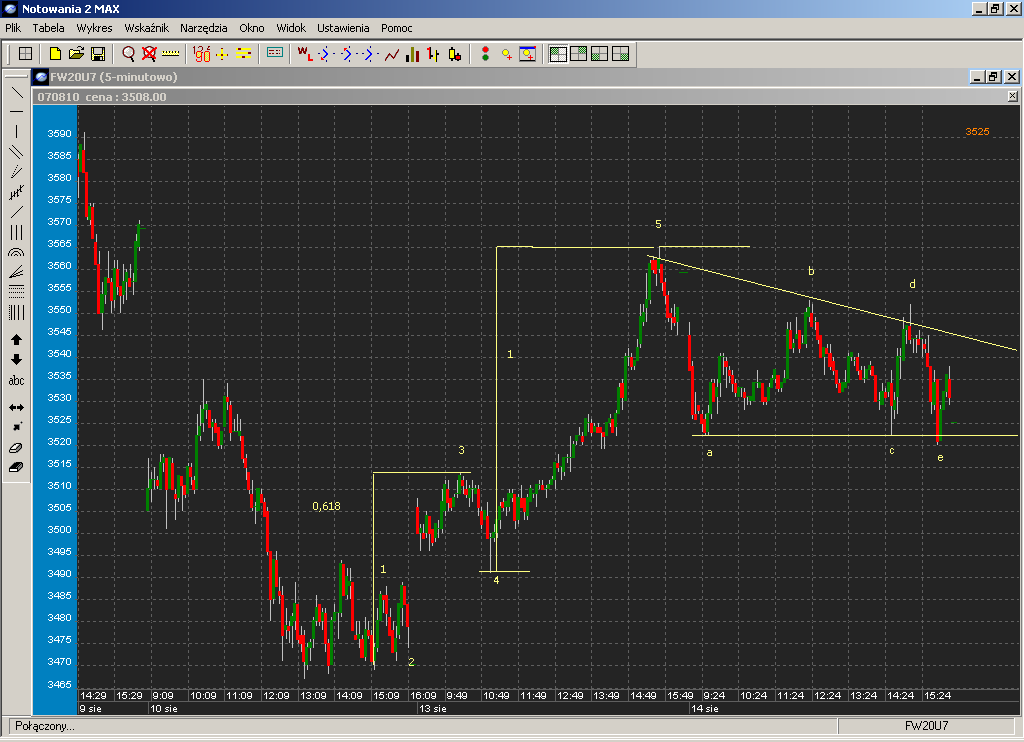Select the first window layout icon
Screen dimensions: 1024x742
coord(558,54)
